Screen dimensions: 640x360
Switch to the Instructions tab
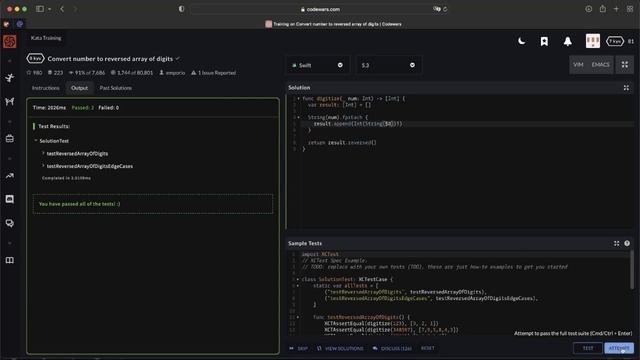pyautogui.click(x=45, y=88)
